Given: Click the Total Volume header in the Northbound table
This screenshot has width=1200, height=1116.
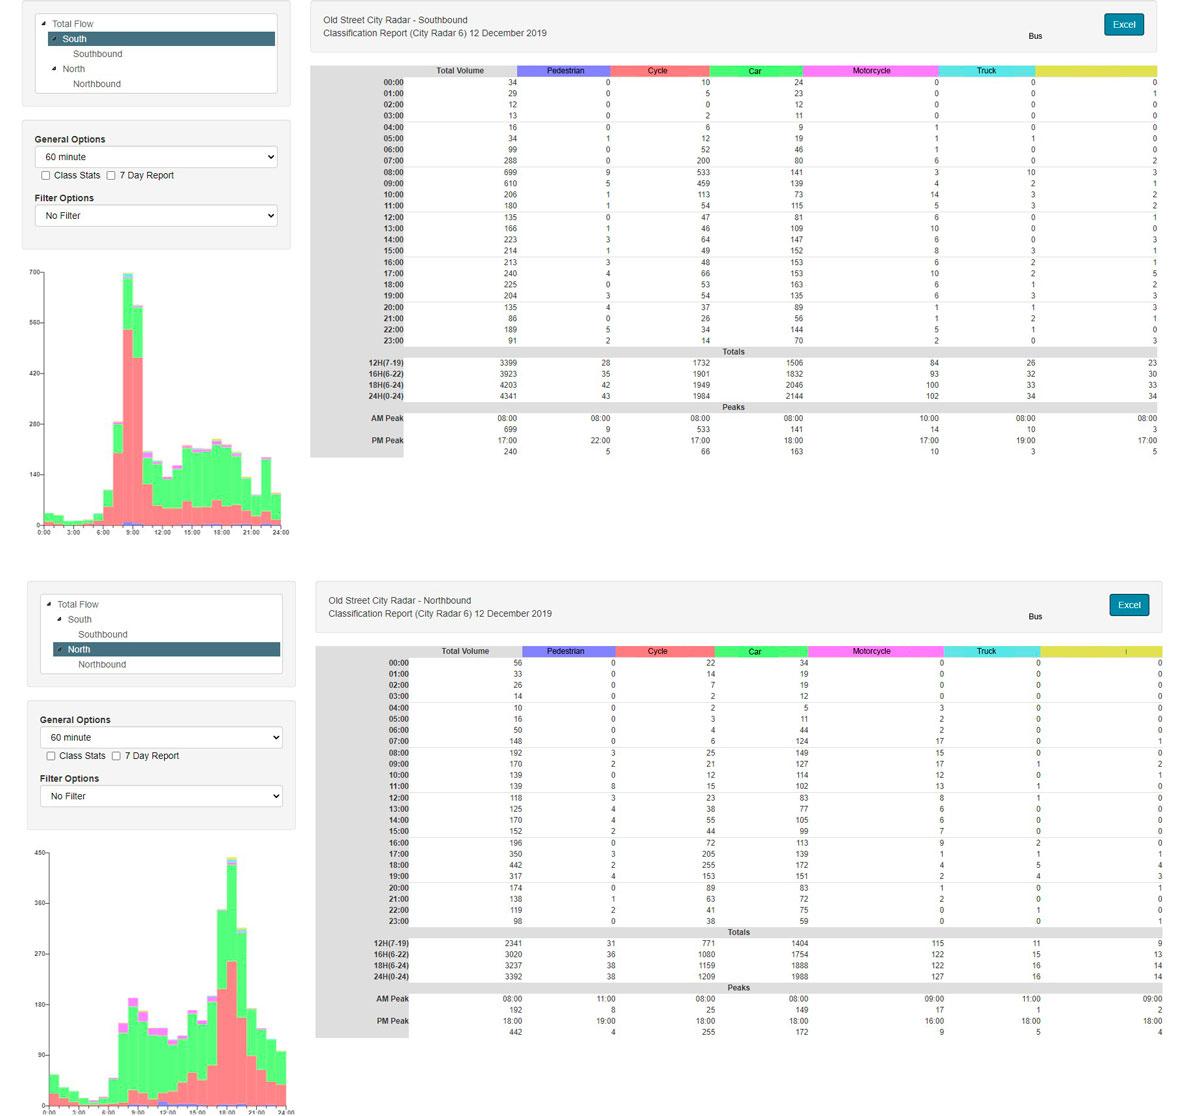Looking at the screenshot, I should 465,651.
